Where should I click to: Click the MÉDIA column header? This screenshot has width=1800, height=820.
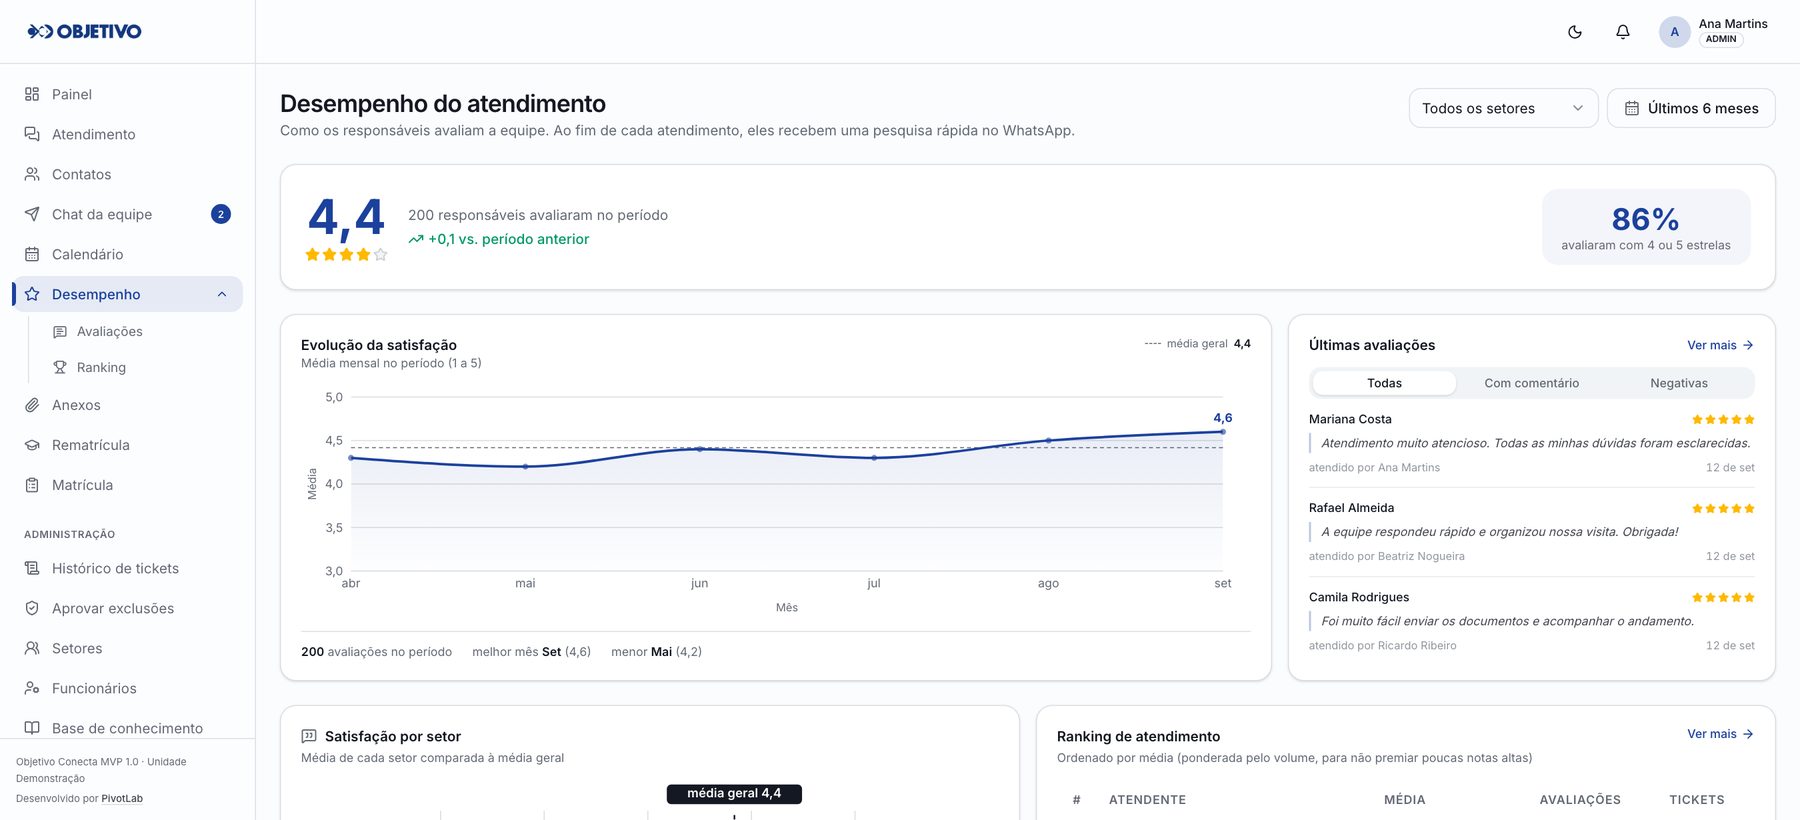(x=1404, y=800)
